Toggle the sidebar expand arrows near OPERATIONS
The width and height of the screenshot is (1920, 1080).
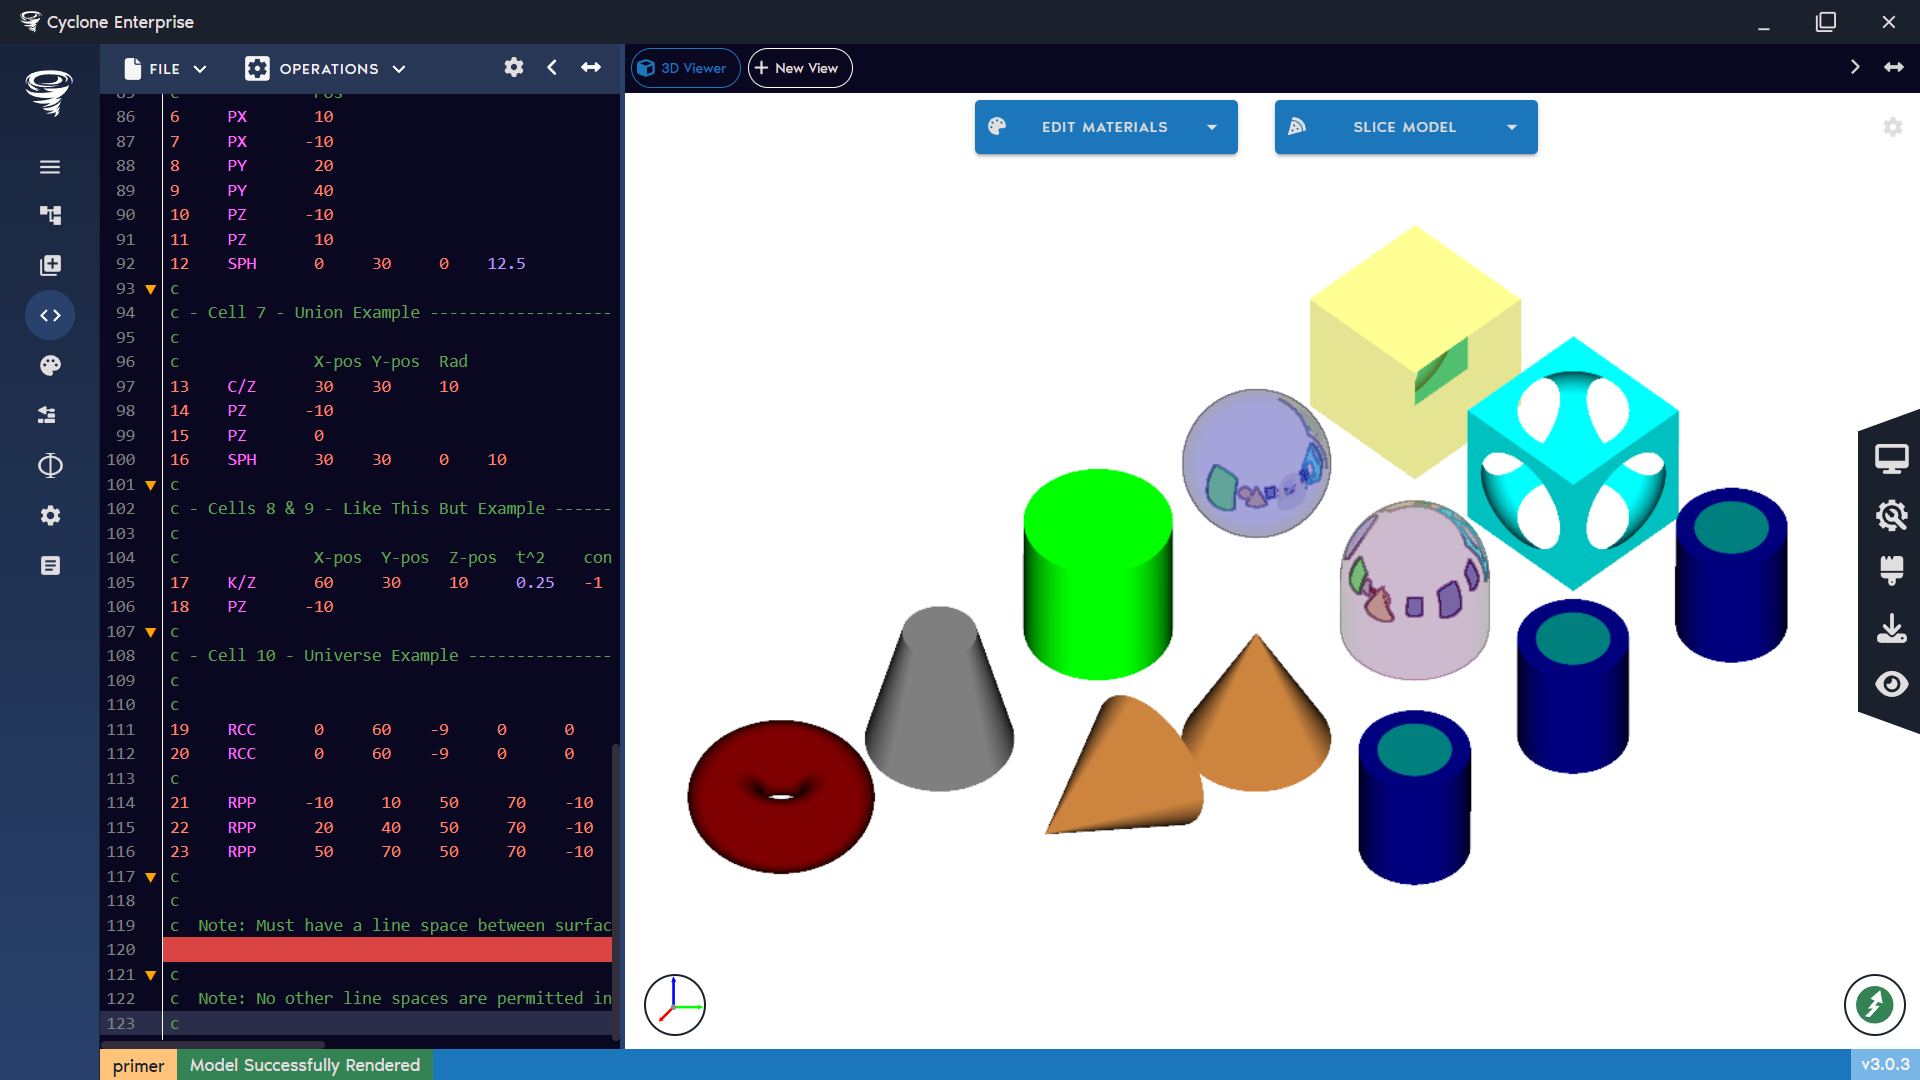click(x=591, y=67)
